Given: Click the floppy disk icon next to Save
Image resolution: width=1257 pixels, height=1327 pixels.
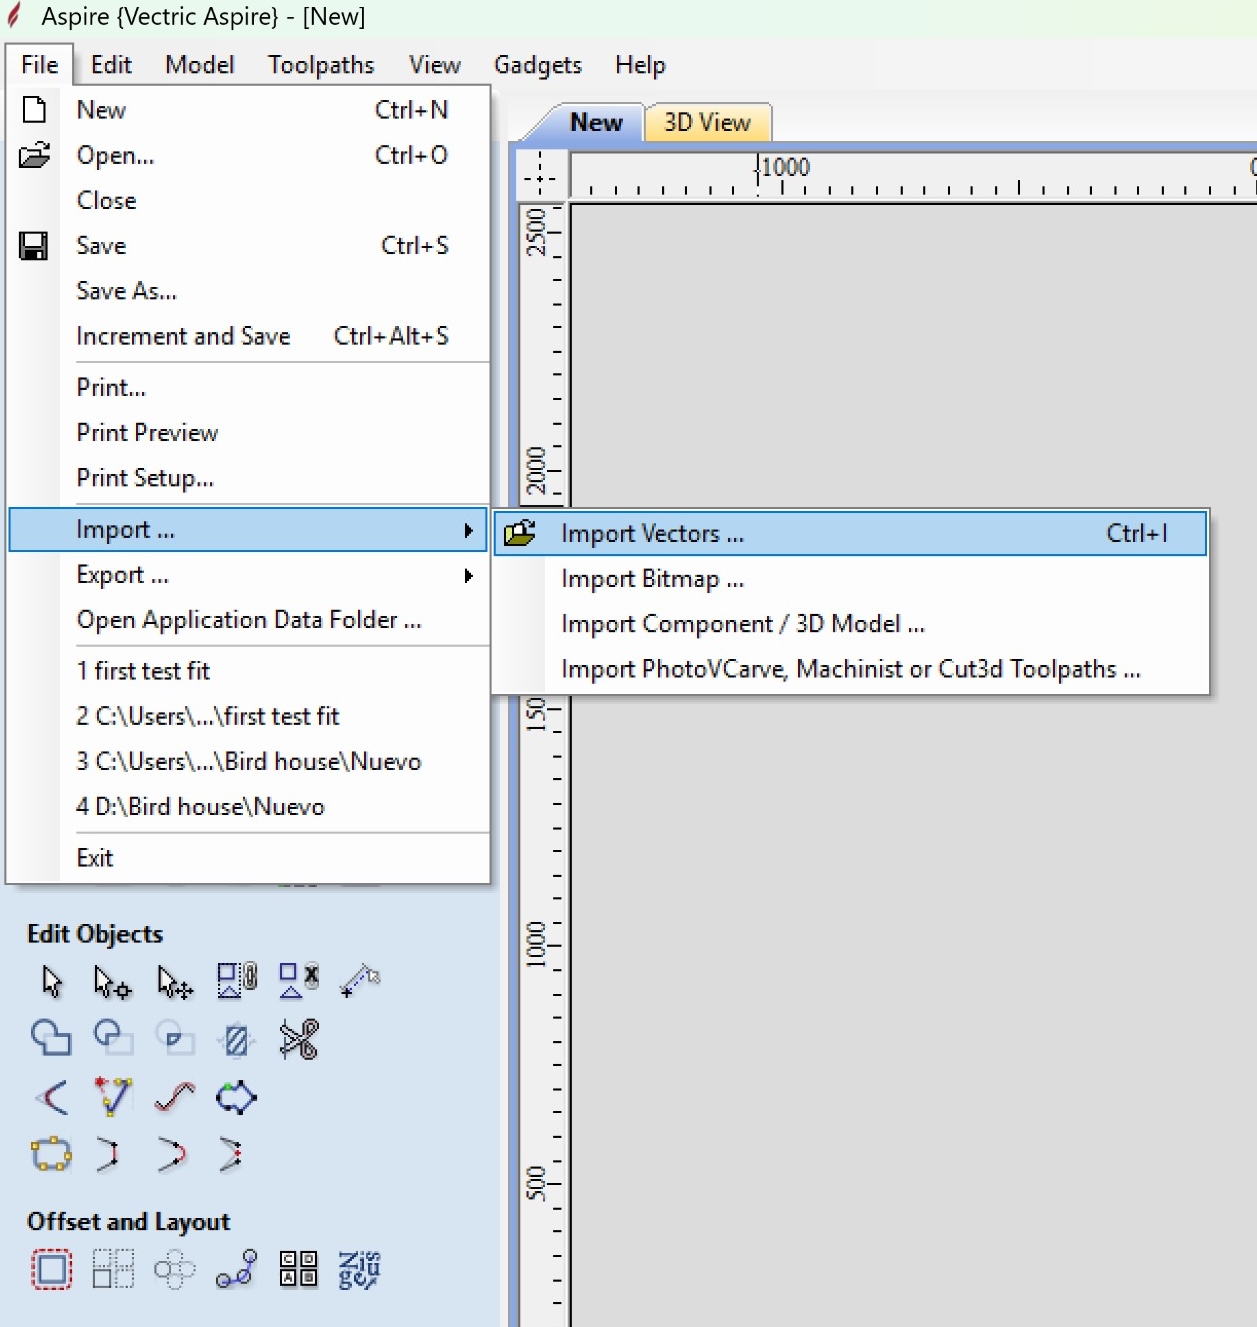Looking at the screenshot, I should [34, 246].
